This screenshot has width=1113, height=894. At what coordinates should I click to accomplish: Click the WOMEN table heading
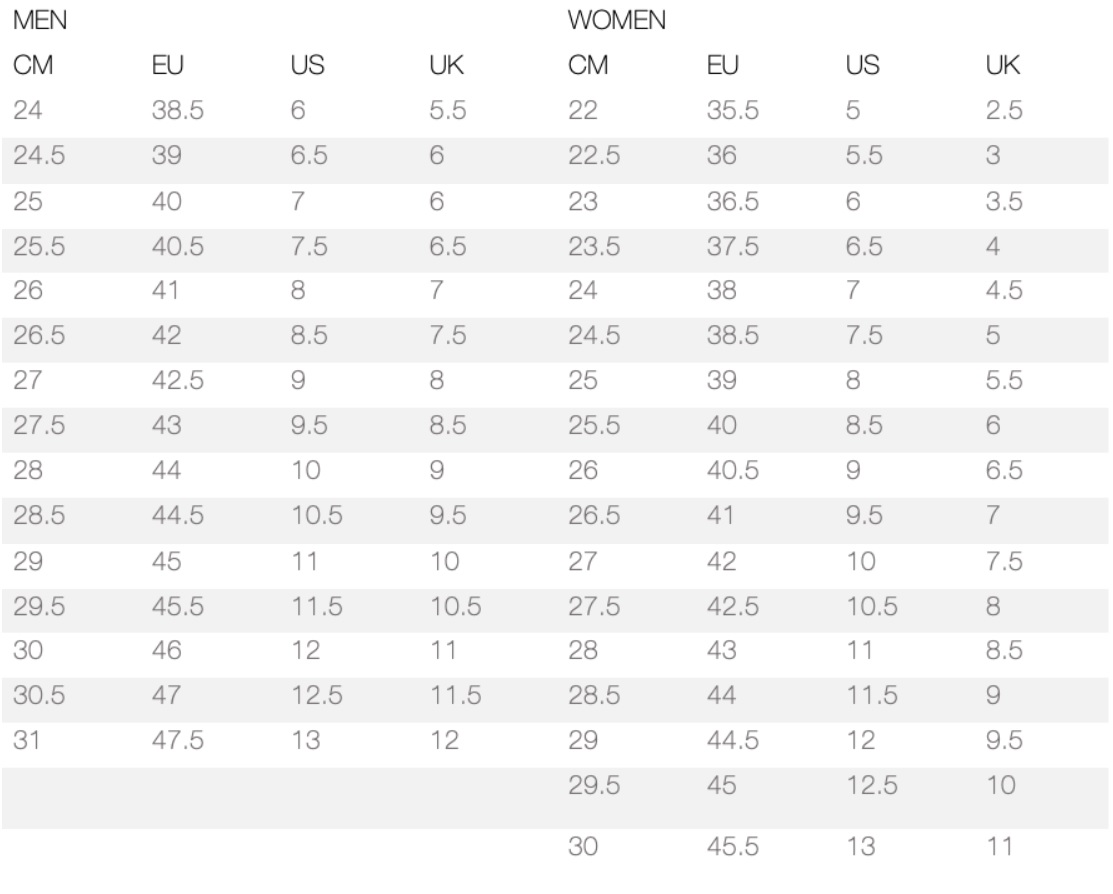[616, 20]
